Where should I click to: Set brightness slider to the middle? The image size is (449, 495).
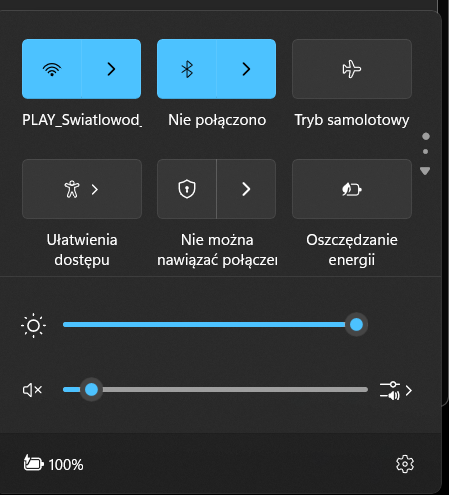tap(215, 325)
